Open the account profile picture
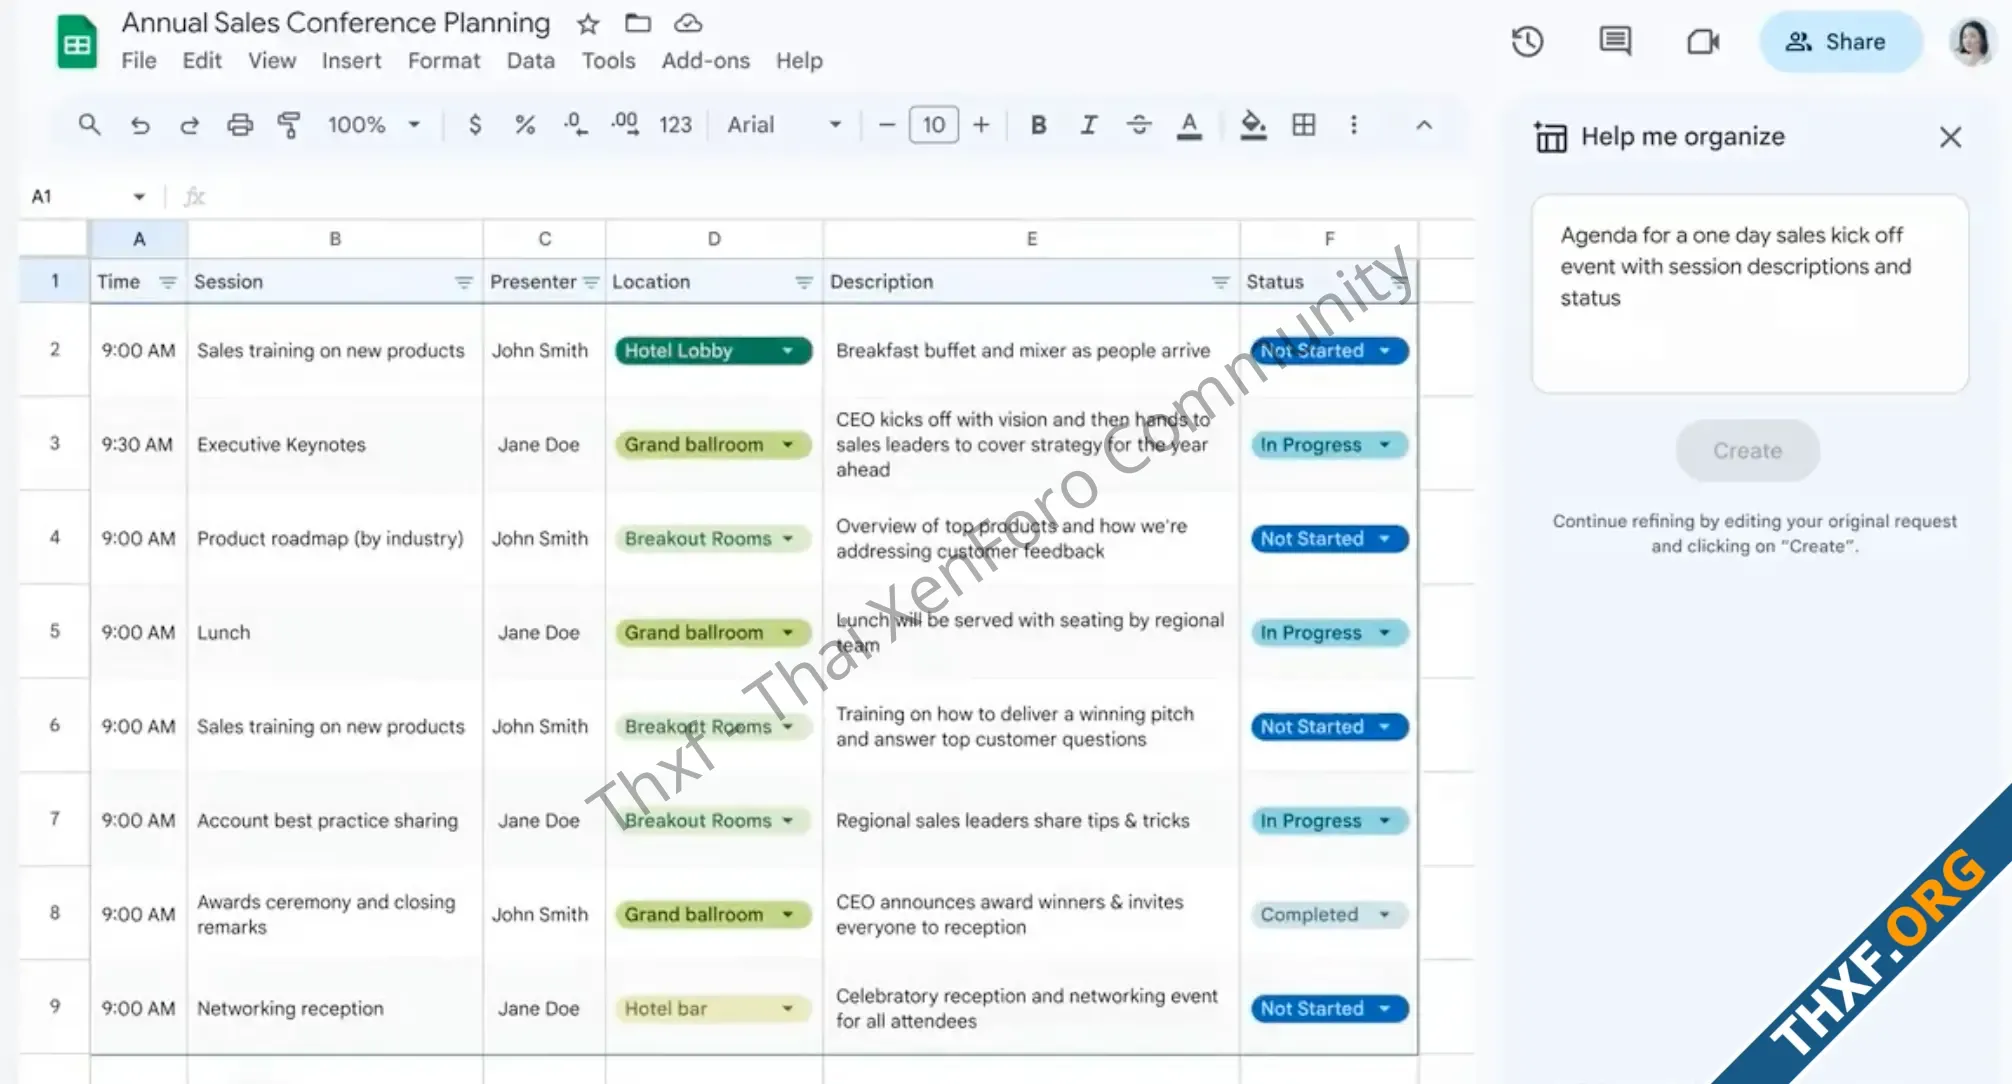 click(1971, 42)
